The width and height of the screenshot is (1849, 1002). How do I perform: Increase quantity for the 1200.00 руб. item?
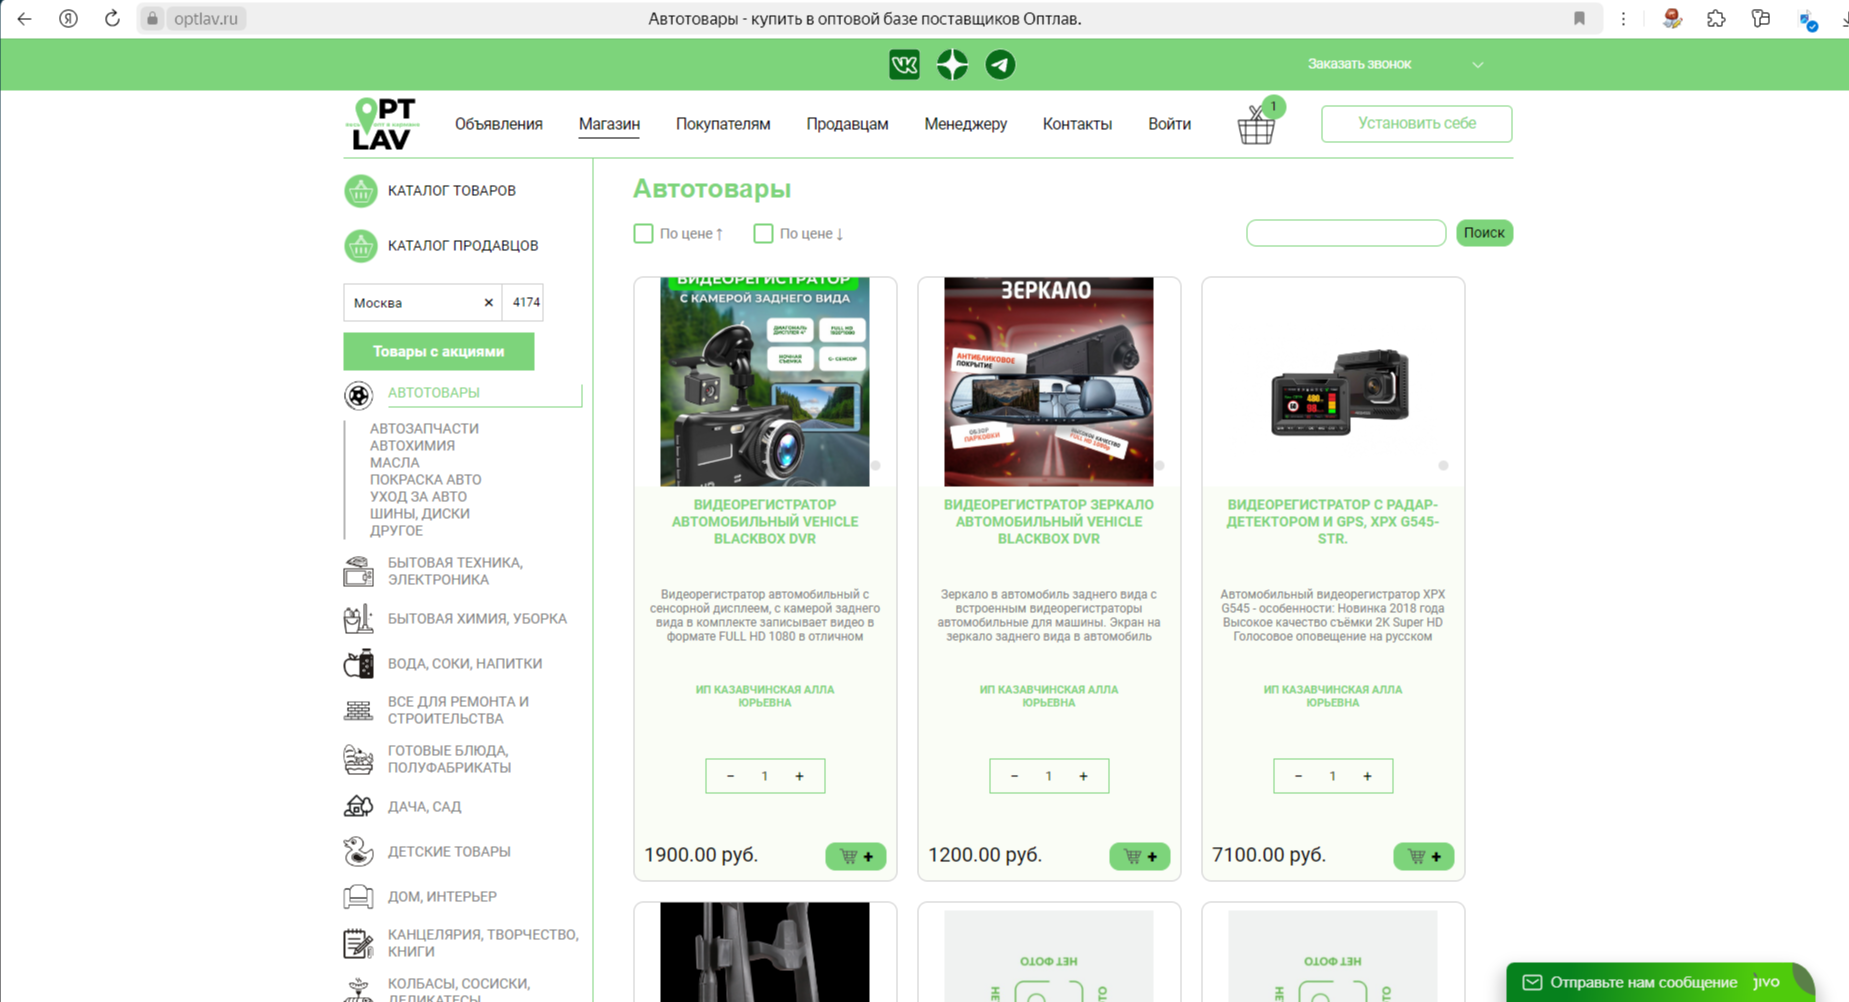pos(1083,776)
